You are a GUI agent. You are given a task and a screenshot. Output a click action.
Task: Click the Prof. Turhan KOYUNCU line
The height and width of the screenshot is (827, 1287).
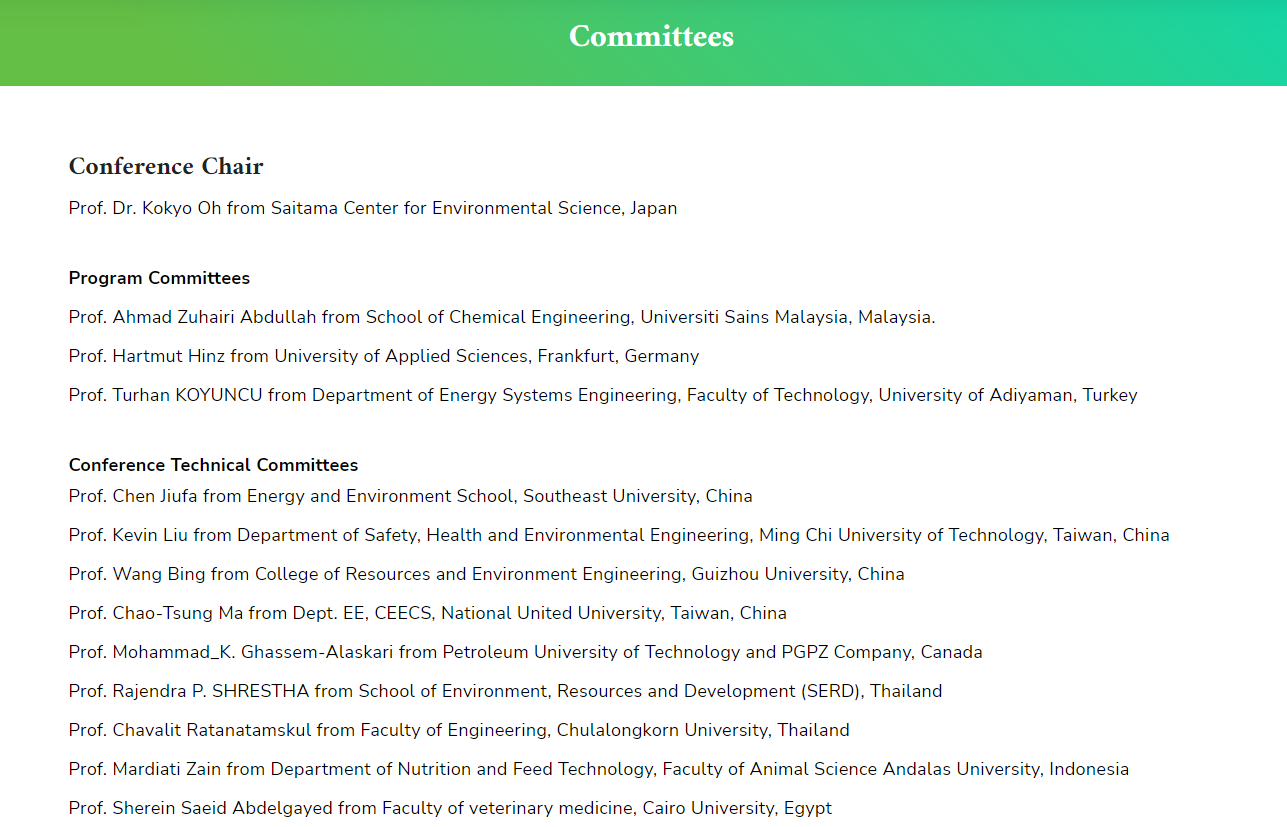click(603, 395)
